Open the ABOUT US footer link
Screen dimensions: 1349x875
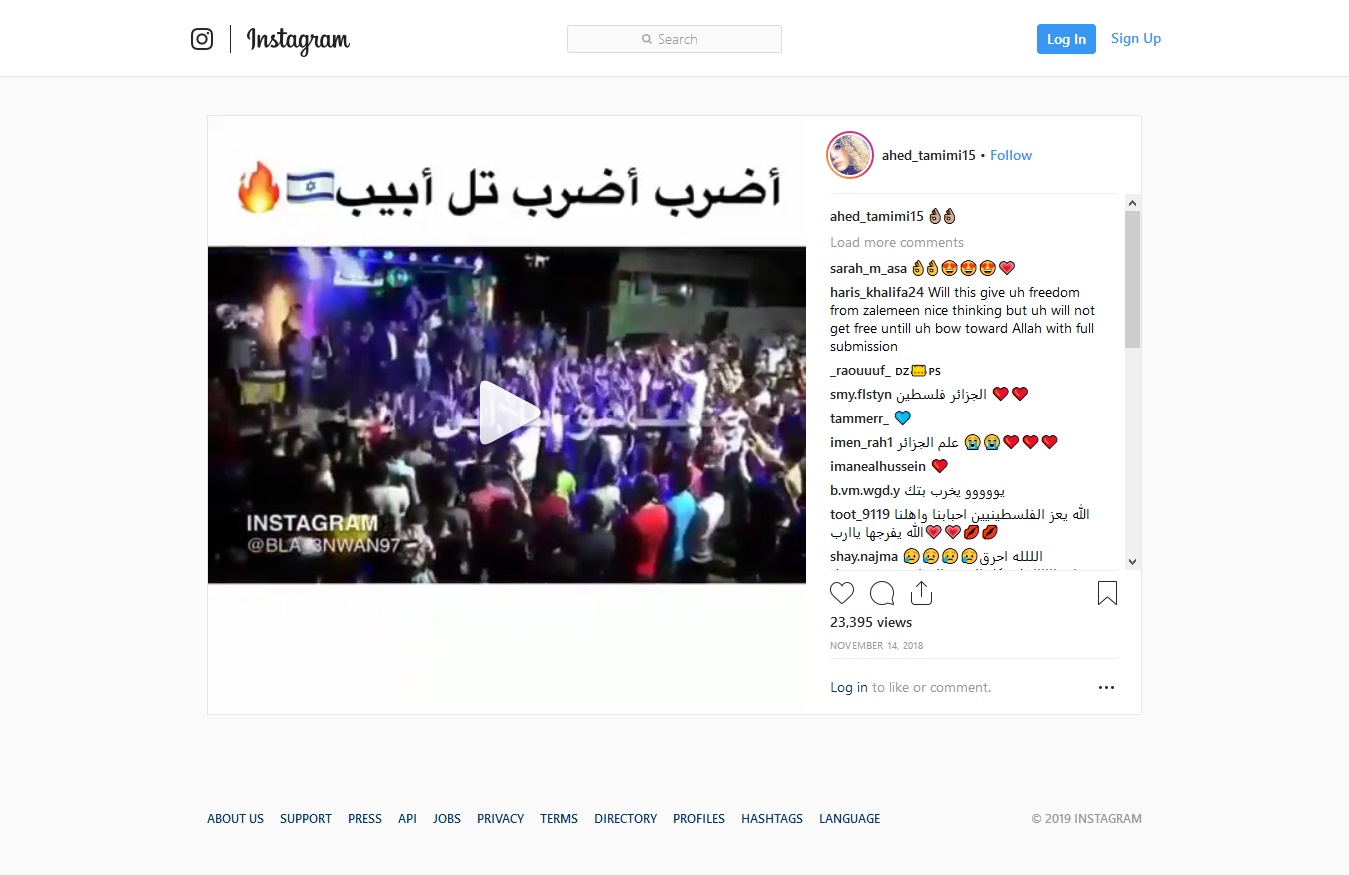pos(235,818)
